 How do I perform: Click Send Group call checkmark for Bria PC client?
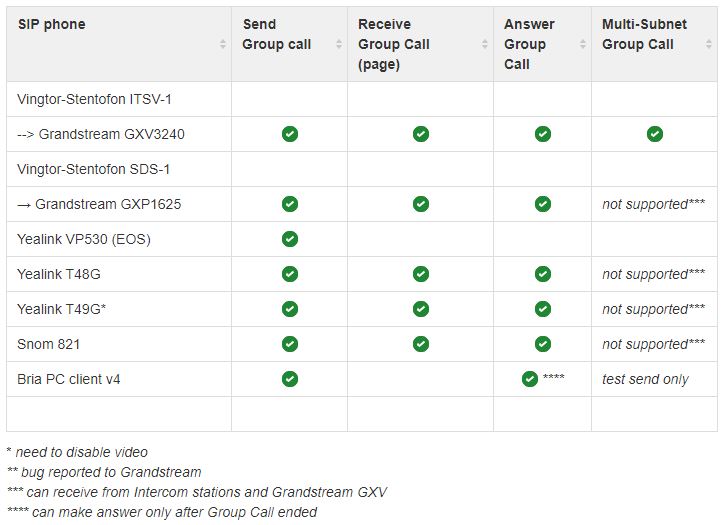coord(290,379)
